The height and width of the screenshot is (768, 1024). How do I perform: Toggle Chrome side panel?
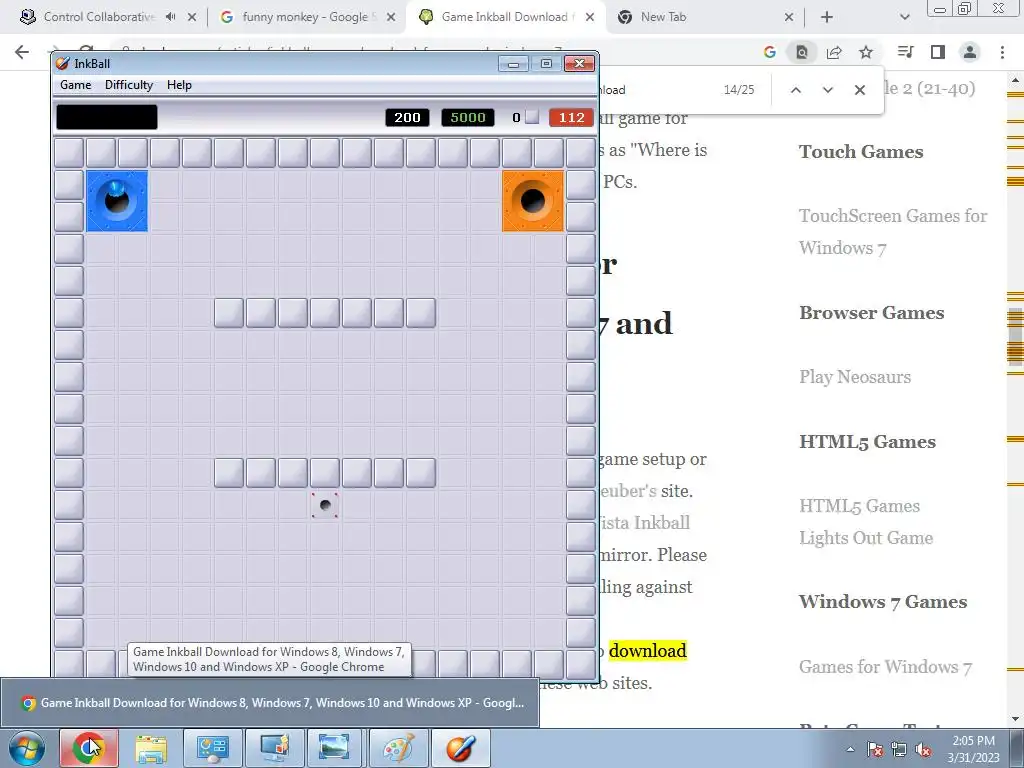(938, 52)
